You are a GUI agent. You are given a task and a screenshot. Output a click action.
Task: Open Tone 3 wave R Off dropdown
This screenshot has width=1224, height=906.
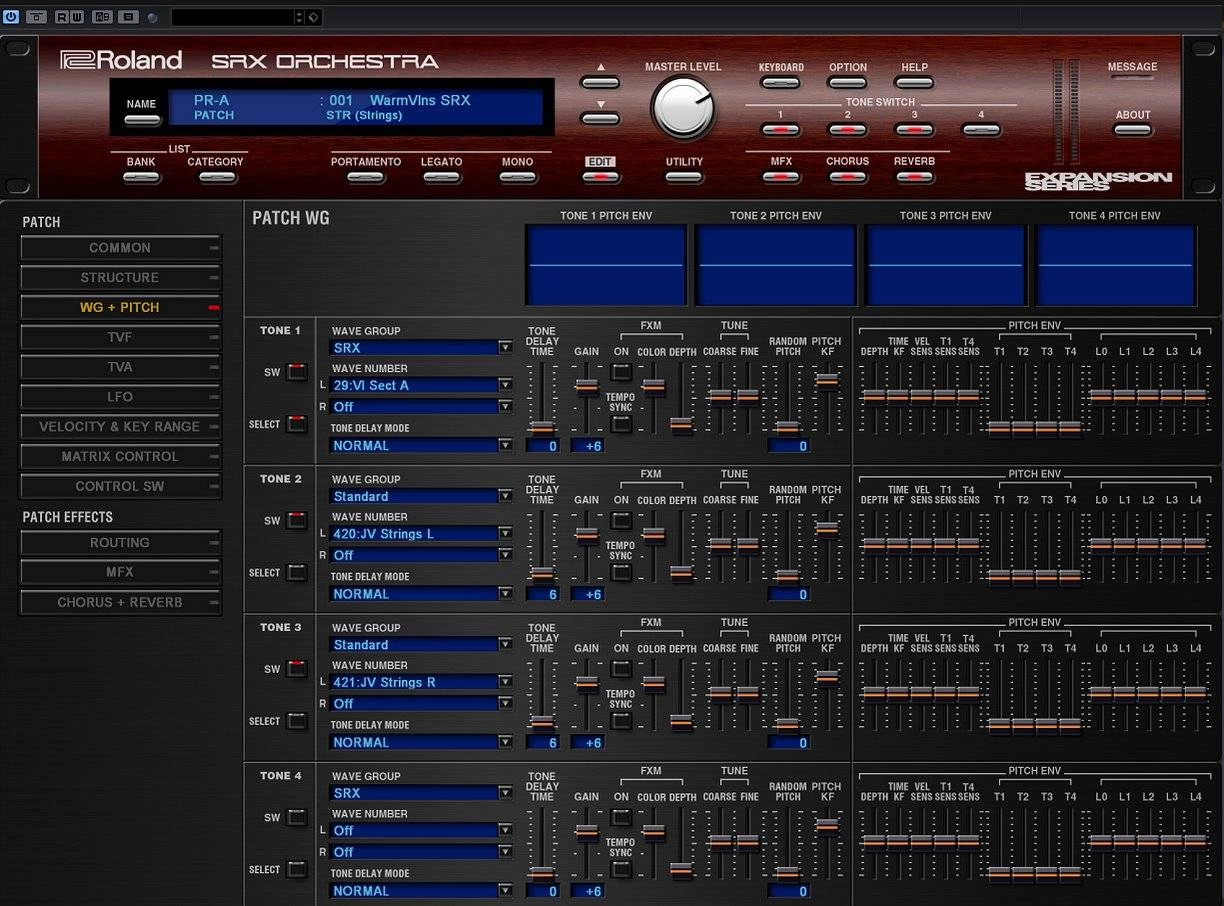[421, 704]
